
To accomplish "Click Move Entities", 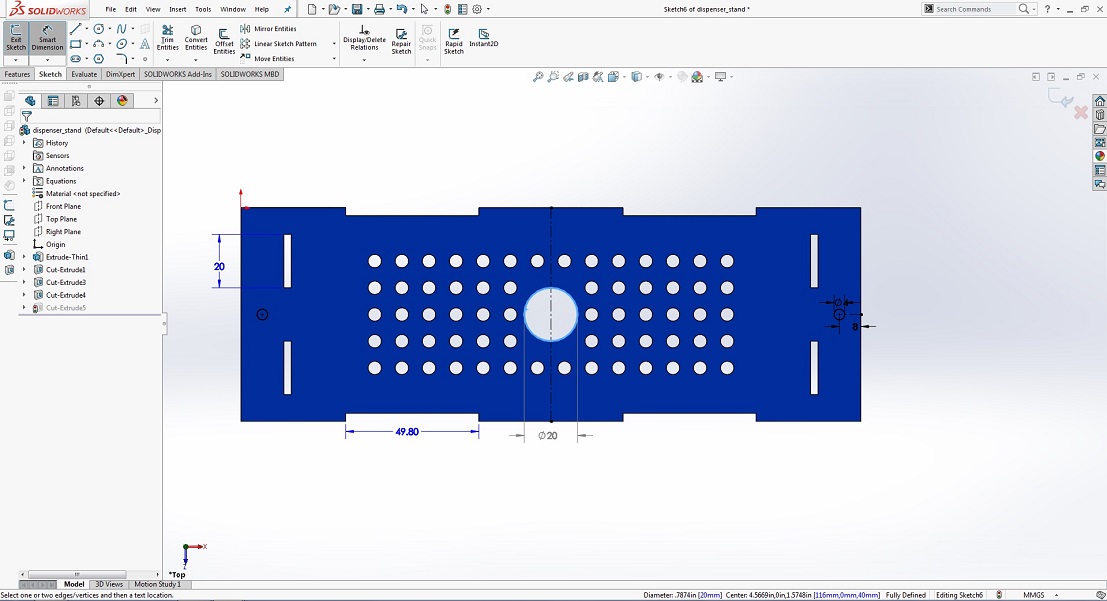I will (x=267, y=59).
